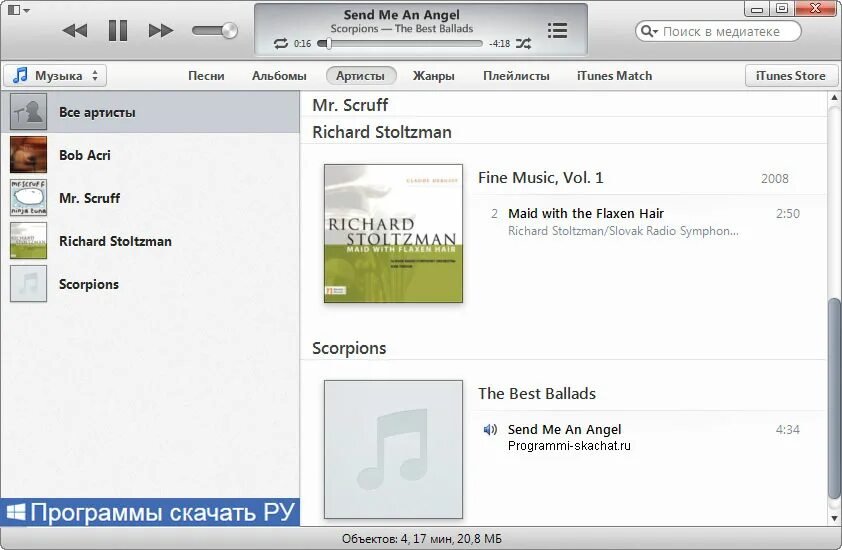Click the 2008 album year
The image size is (842, 550).
click(x=775, y=178)
